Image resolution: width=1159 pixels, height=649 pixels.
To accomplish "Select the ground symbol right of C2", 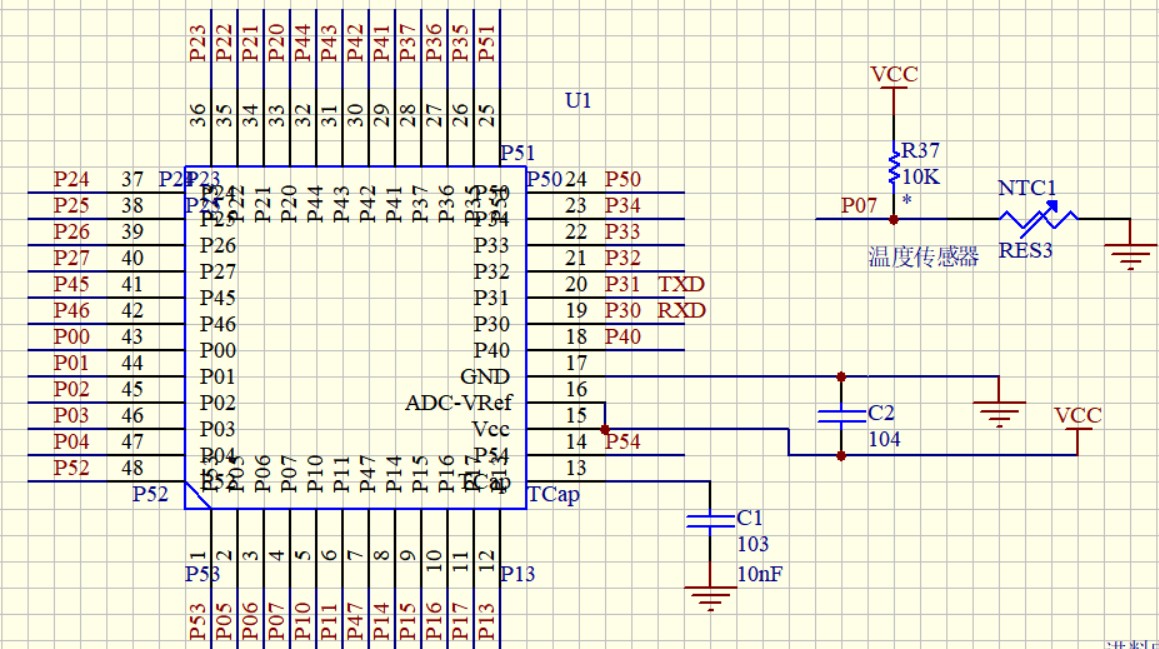I will click(x=999, y=410).
